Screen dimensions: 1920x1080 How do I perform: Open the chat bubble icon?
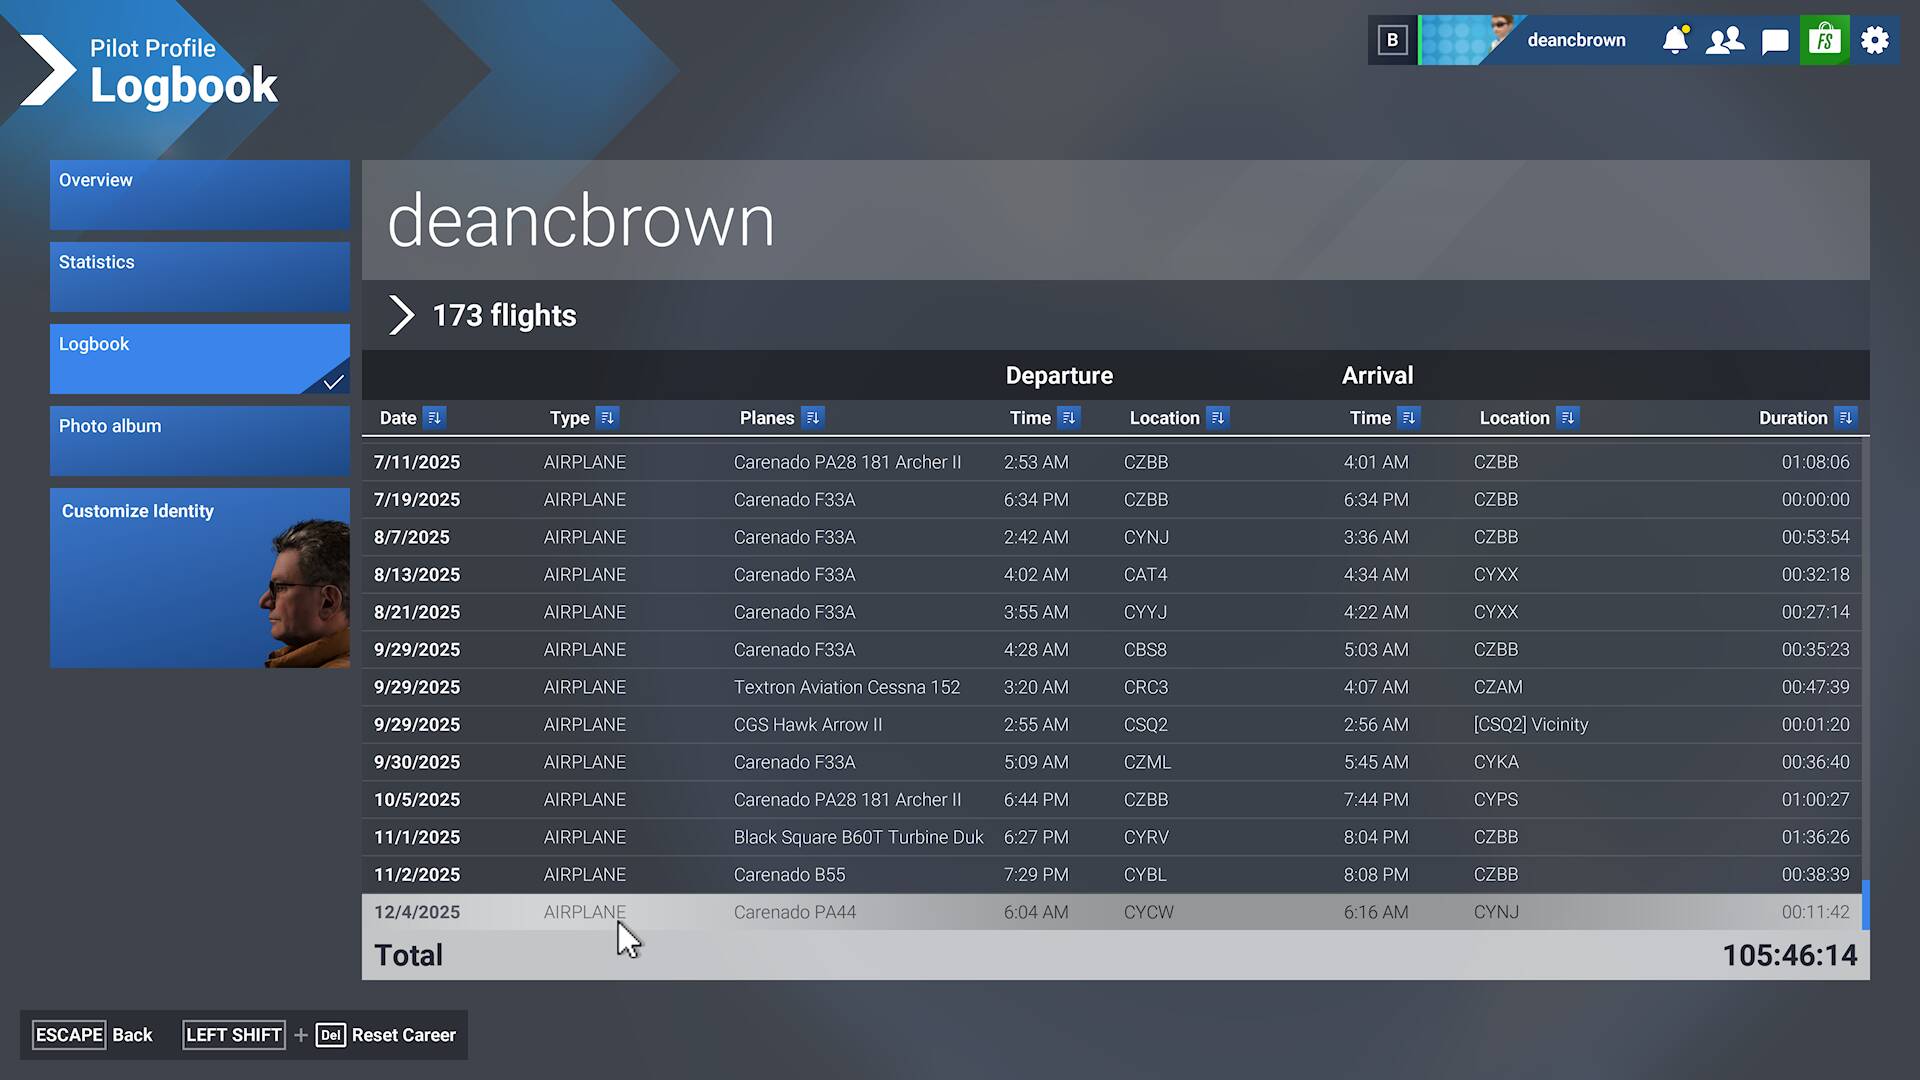pos(1775,41)
